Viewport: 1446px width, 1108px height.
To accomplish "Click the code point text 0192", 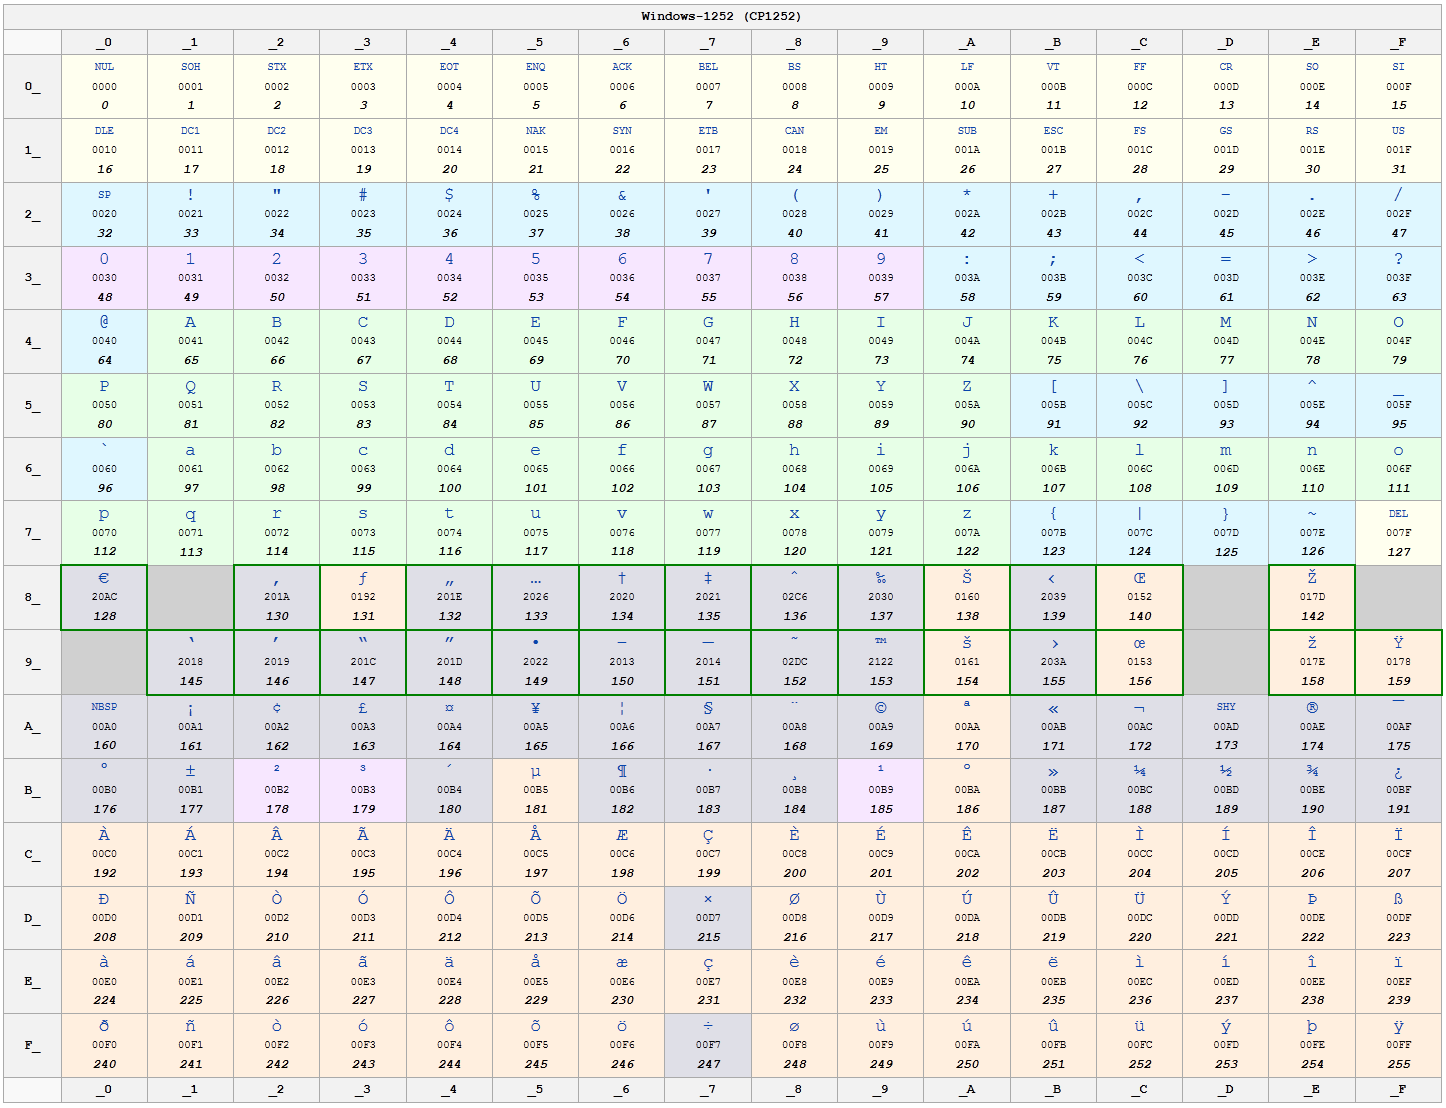I will click(x=363, y=597).
